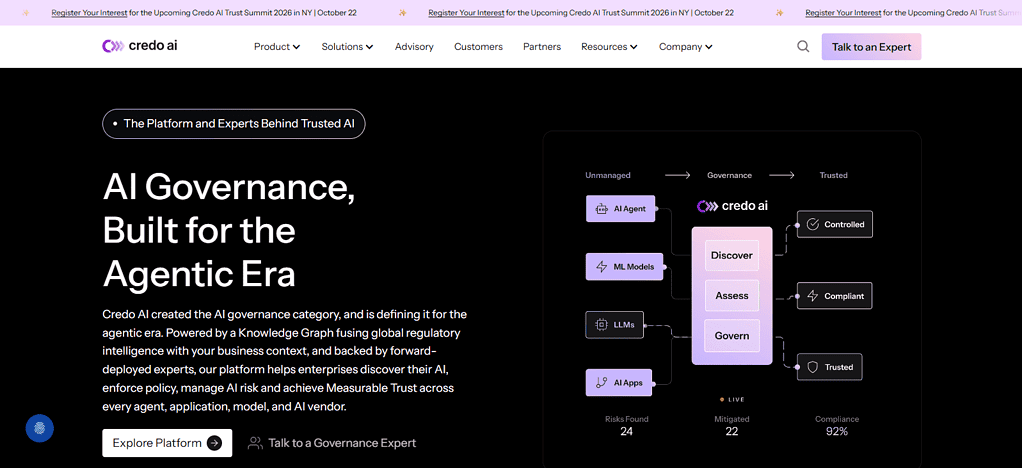Click the arrow icon in Explore Platform
Image resolution: width=1022 pixels, height=468 pixels.
[x=214, y=443]
